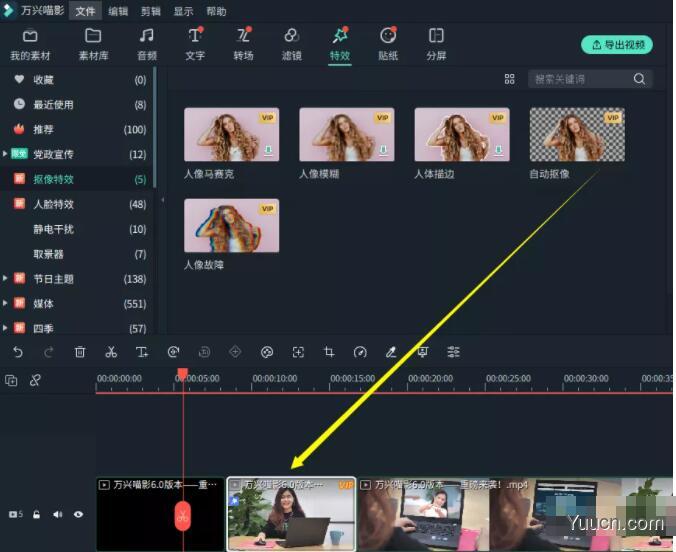
Task: Select the 取景器 category
Action: (76, 254)
